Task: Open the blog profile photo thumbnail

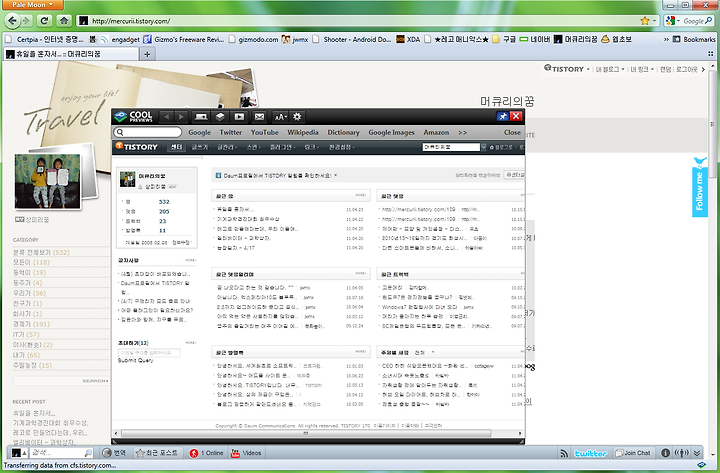Action: (x=47, y=181)
